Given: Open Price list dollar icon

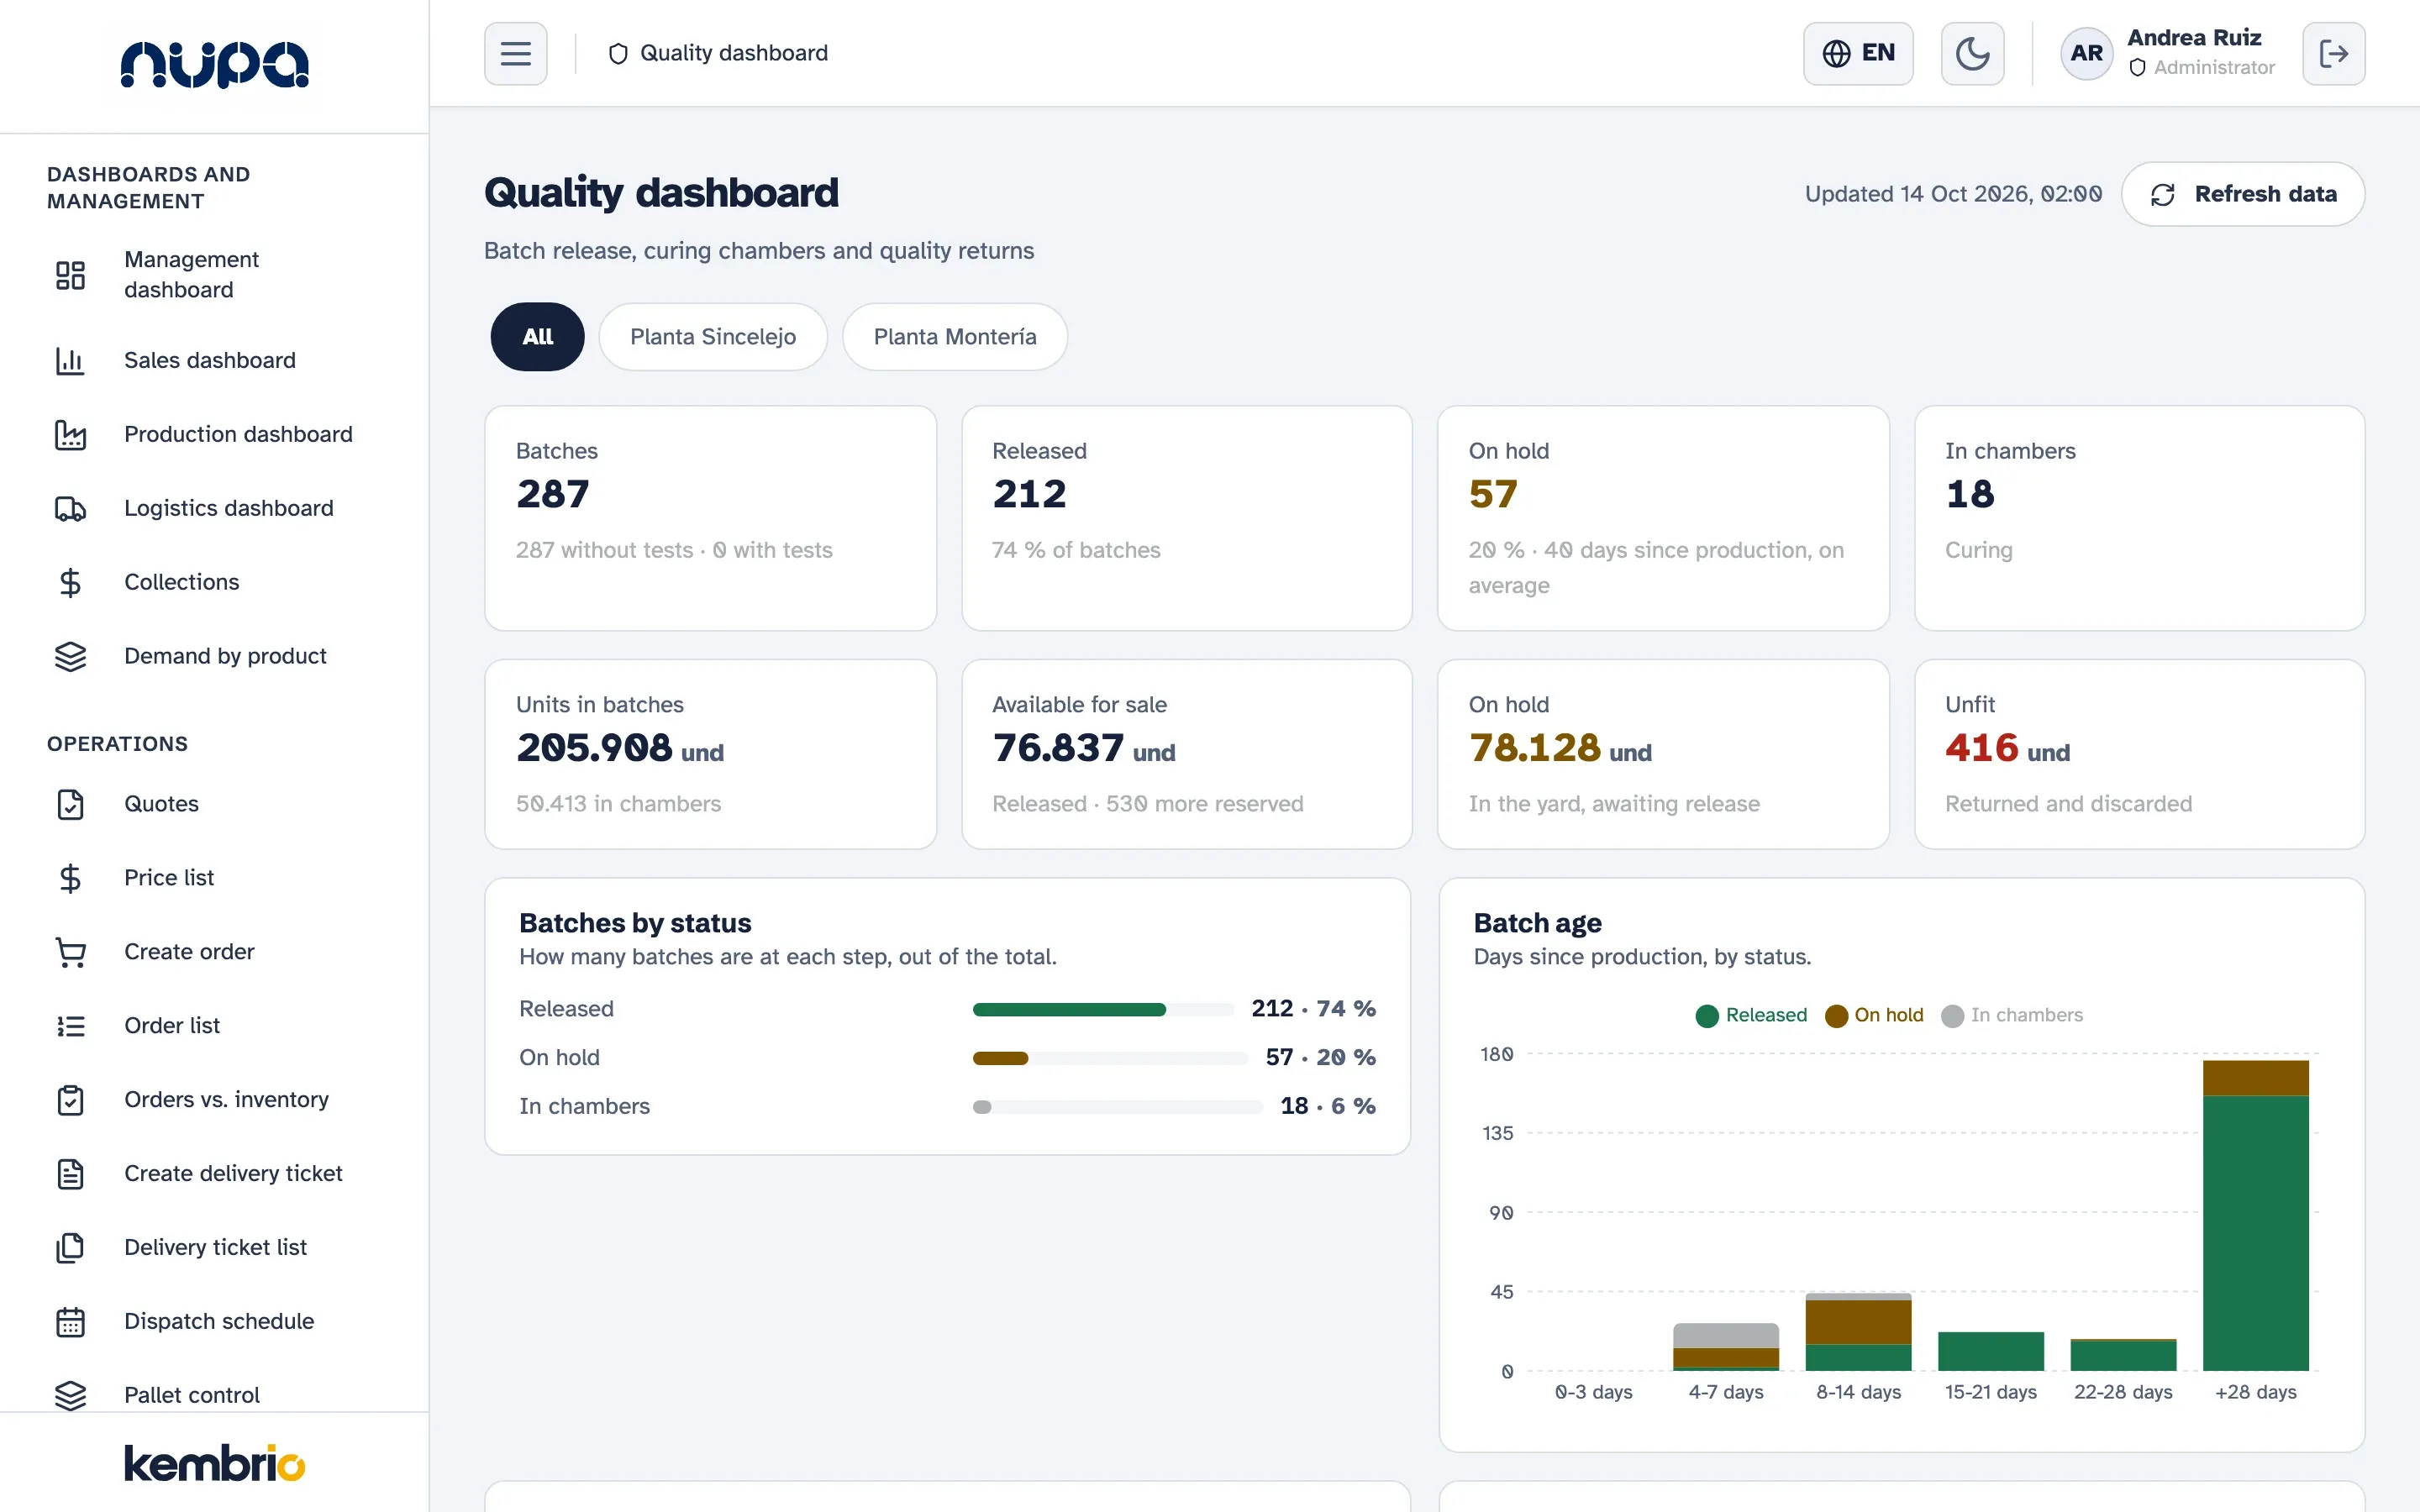Looking at the screenshot, I should tap(70, 878).
